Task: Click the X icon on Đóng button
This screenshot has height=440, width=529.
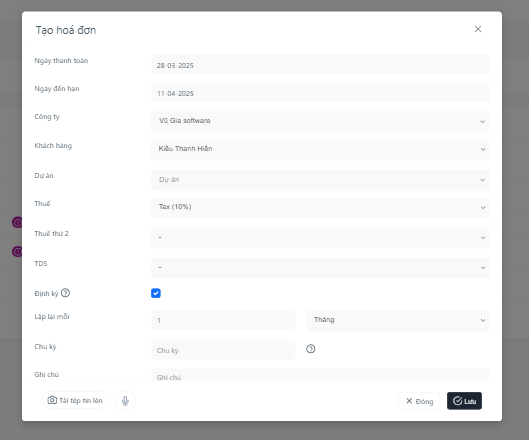Action: point(409,401)
